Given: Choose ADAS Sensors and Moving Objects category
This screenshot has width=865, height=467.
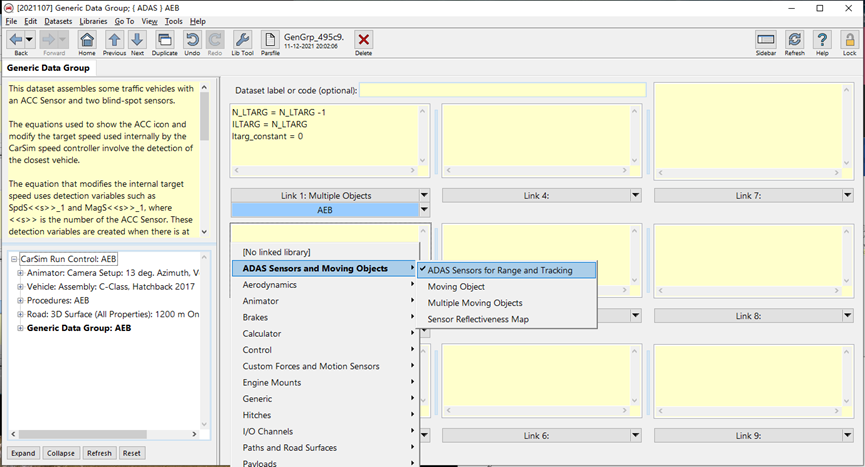Looking at the screenshot, I should coord(325,269).
